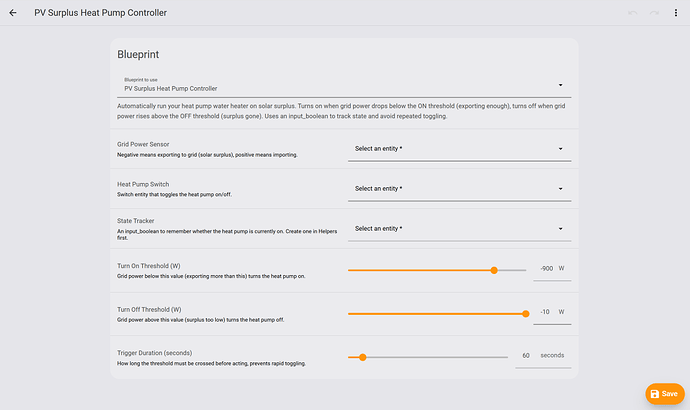Click the Trigger Duration slider track middle
690x410 pixels.
point(428,357)
